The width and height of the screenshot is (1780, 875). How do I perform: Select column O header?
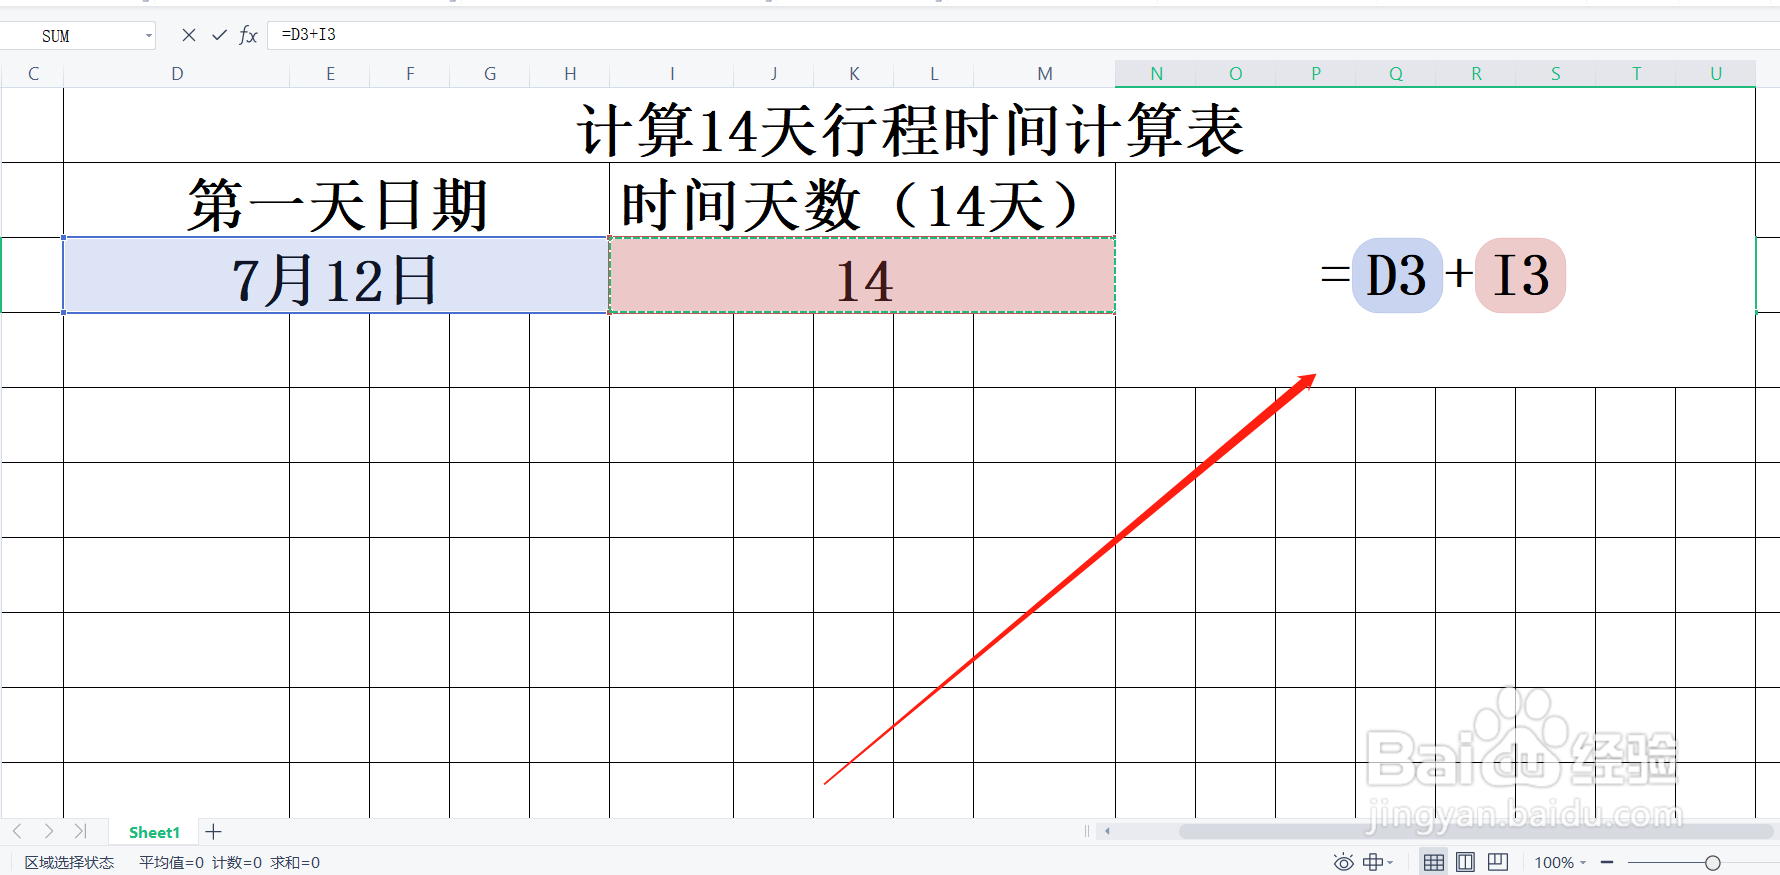(1236, 74)
